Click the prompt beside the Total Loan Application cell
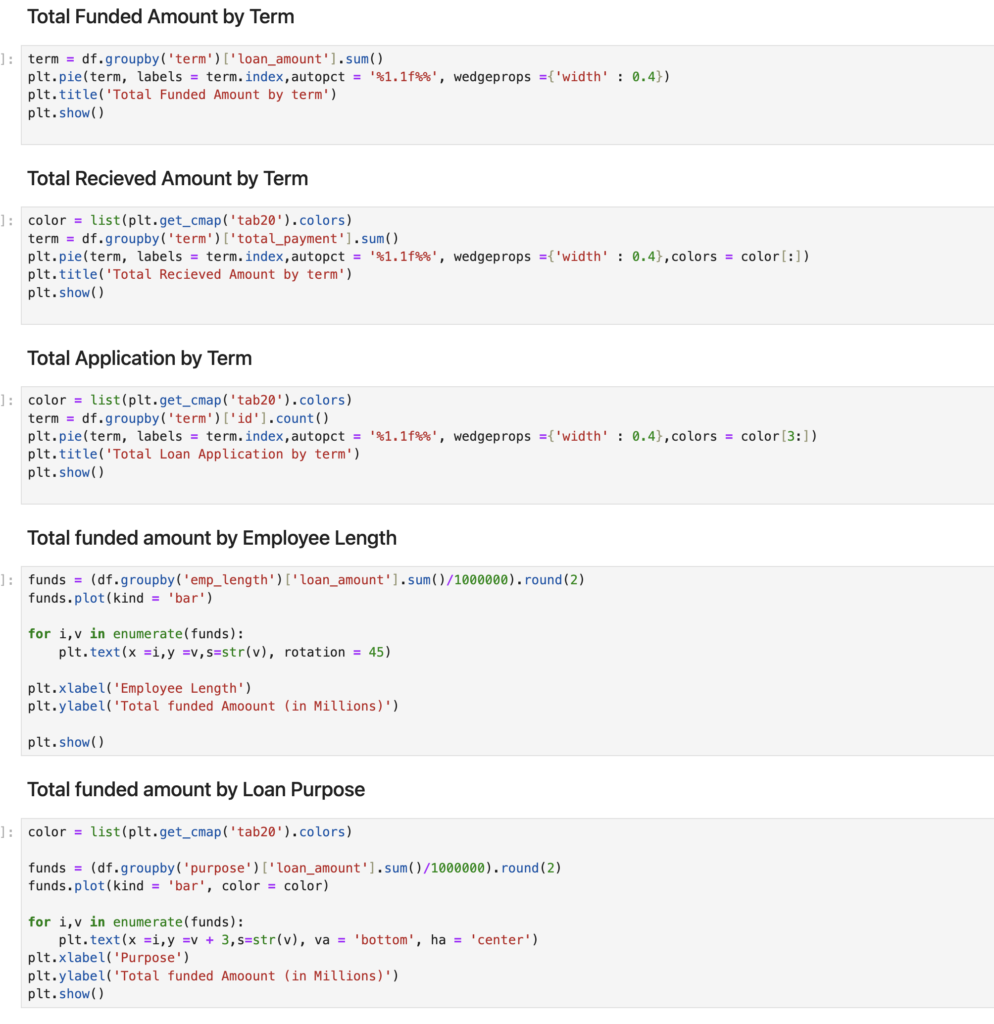Viewport: 994px width, 1024px height. click(8, 400)
